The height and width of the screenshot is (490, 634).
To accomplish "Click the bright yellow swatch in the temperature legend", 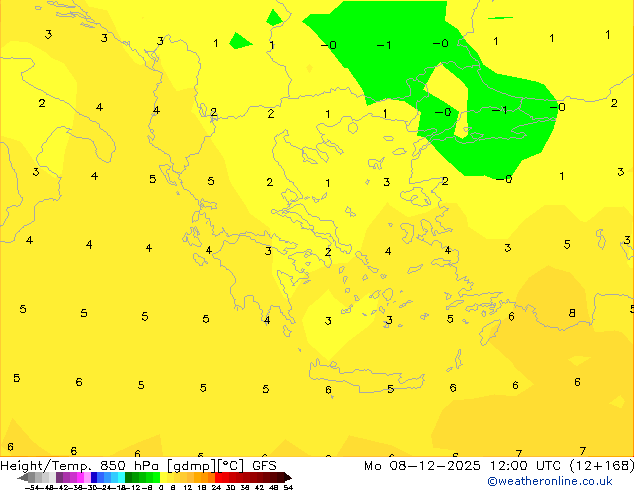I will point(163,477).
